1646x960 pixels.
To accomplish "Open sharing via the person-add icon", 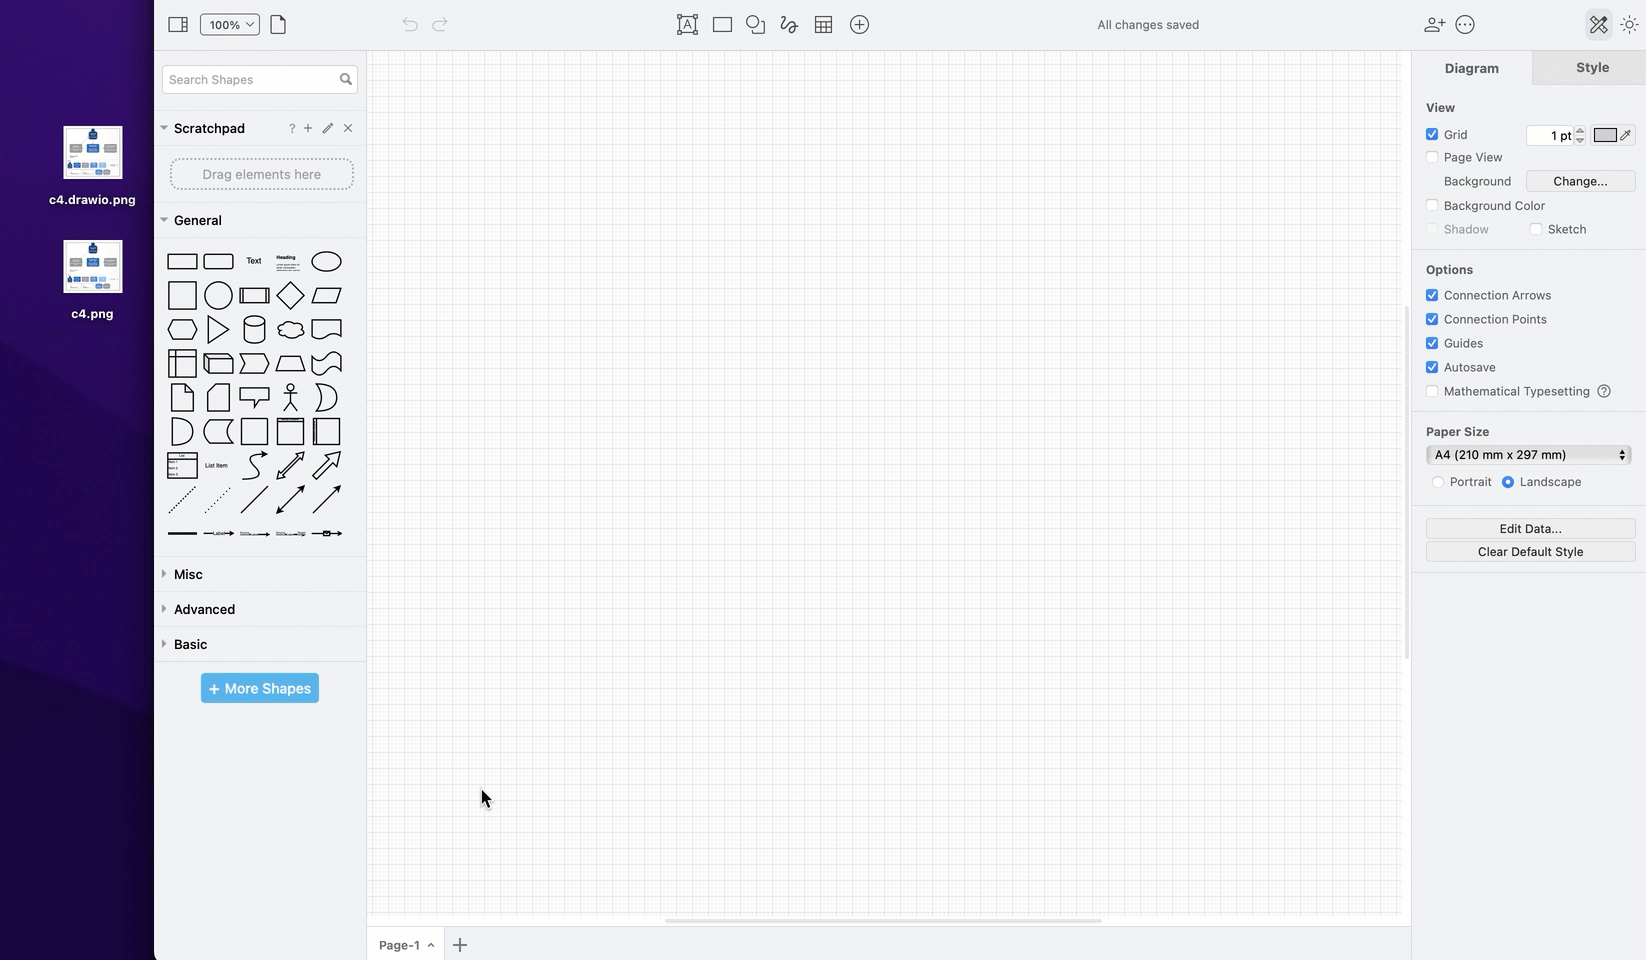I will click(1434, 24).
